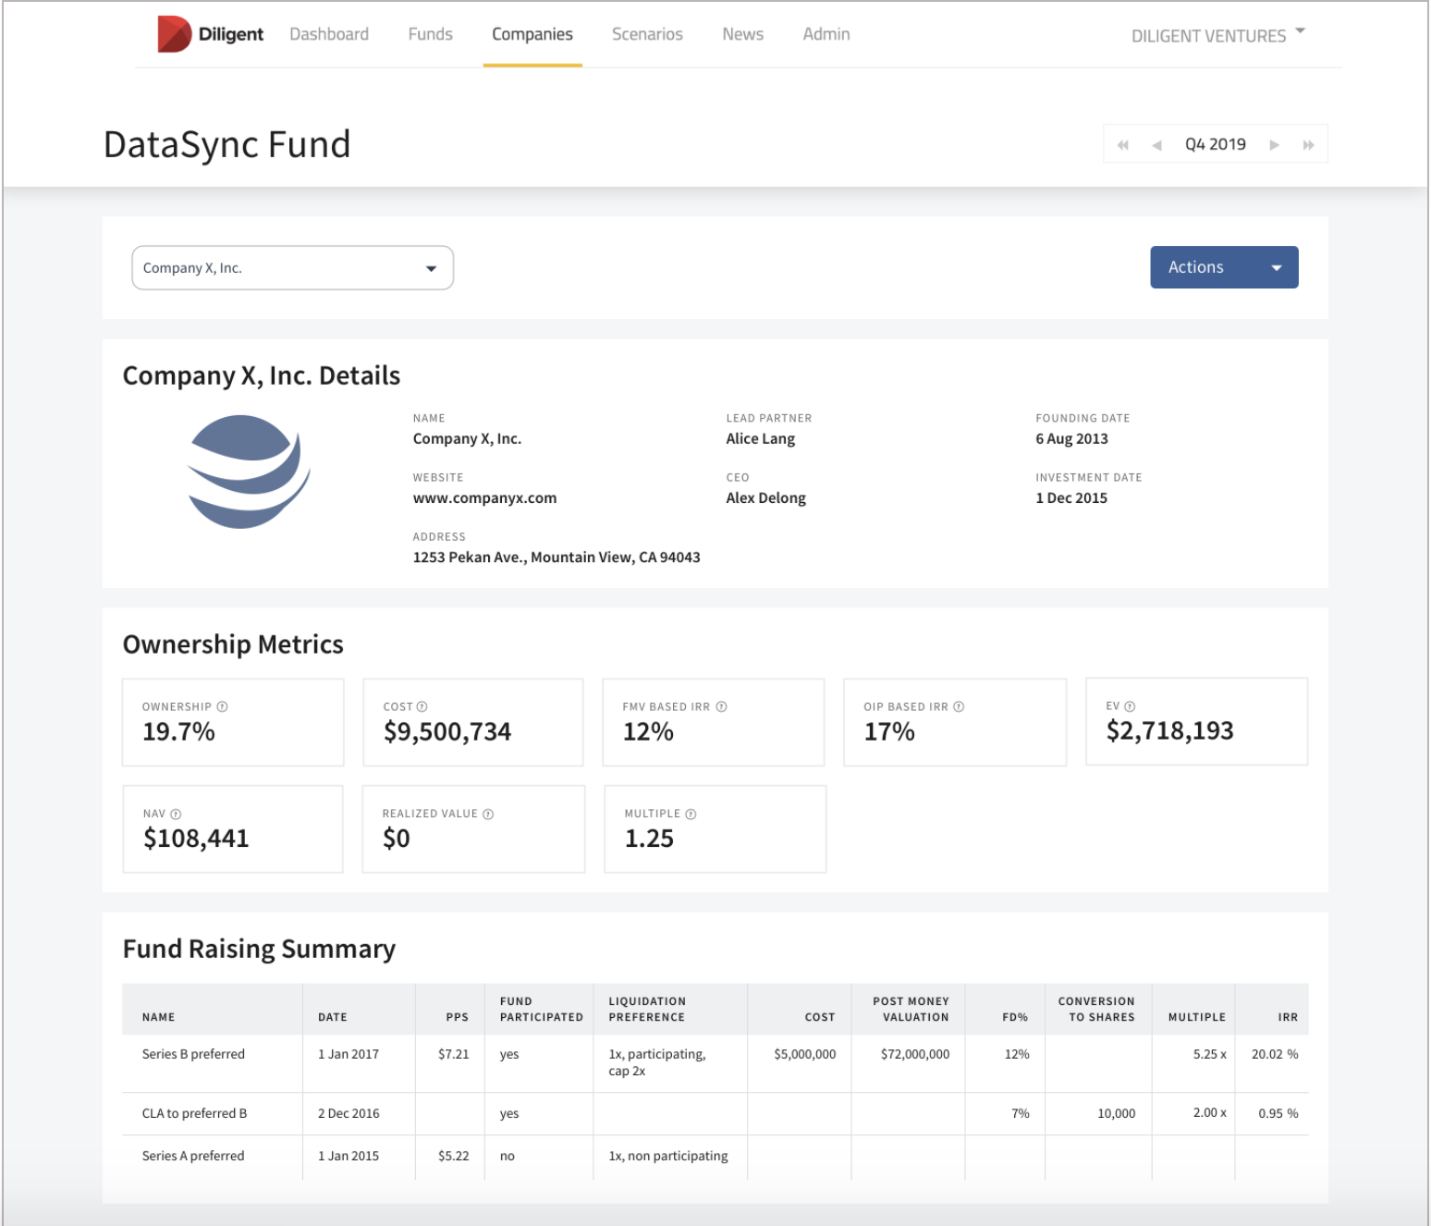The width and height of the screenshot is (1431, 1226).
Task: Click the Series B preferred row name
Action: click(193, 1054)
